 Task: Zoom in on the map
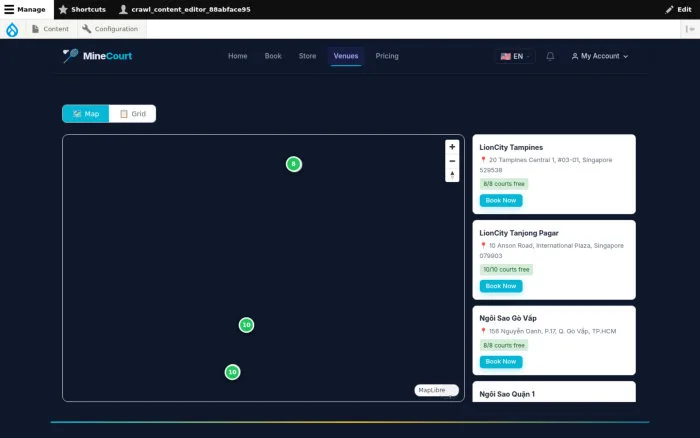(x=452, y=147)
